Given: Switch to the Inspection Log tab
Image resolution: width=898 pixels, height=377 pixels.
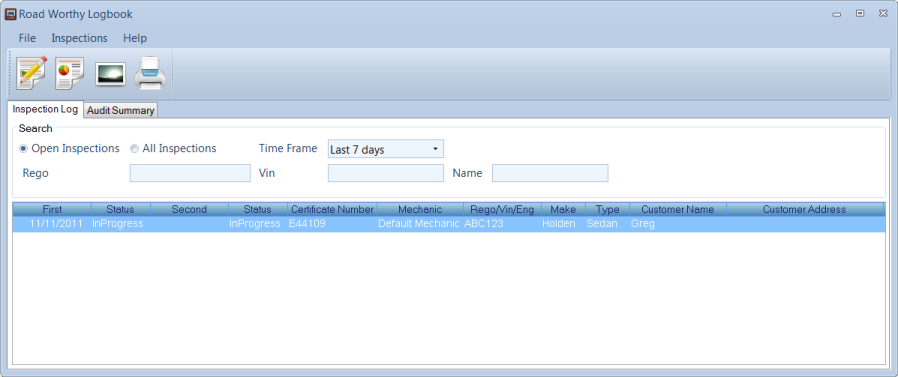Looking at the screenshot, I should pyautogui.click(x=45, y=109).
